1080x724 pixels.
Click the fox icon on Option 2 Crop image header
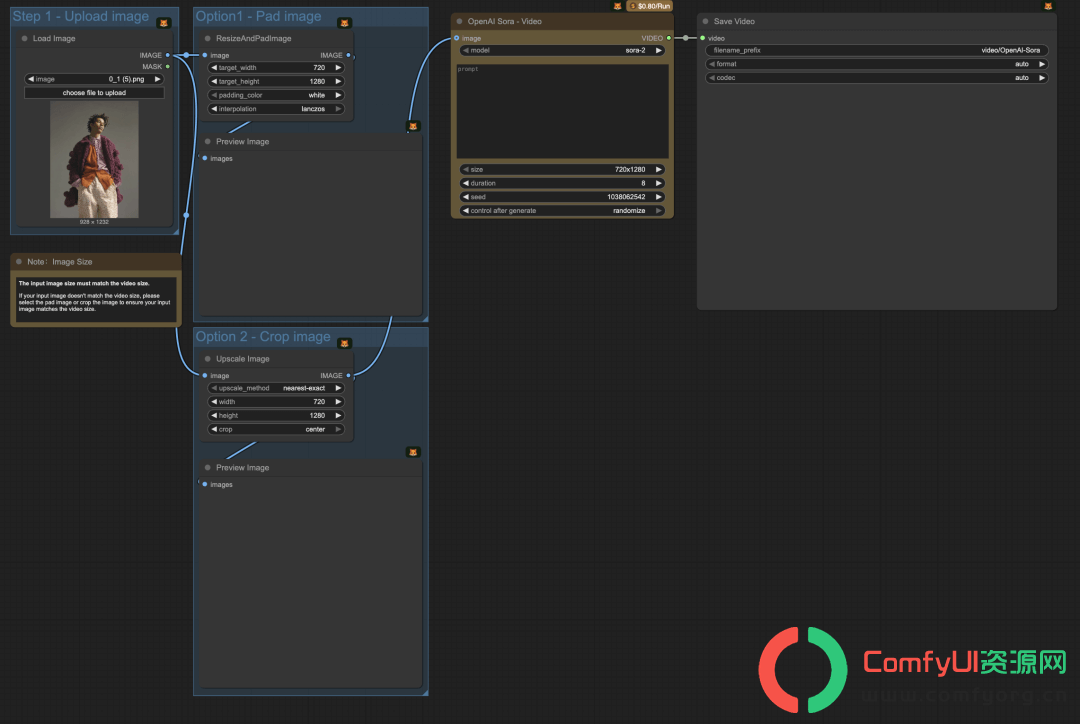tap(344, 343)
